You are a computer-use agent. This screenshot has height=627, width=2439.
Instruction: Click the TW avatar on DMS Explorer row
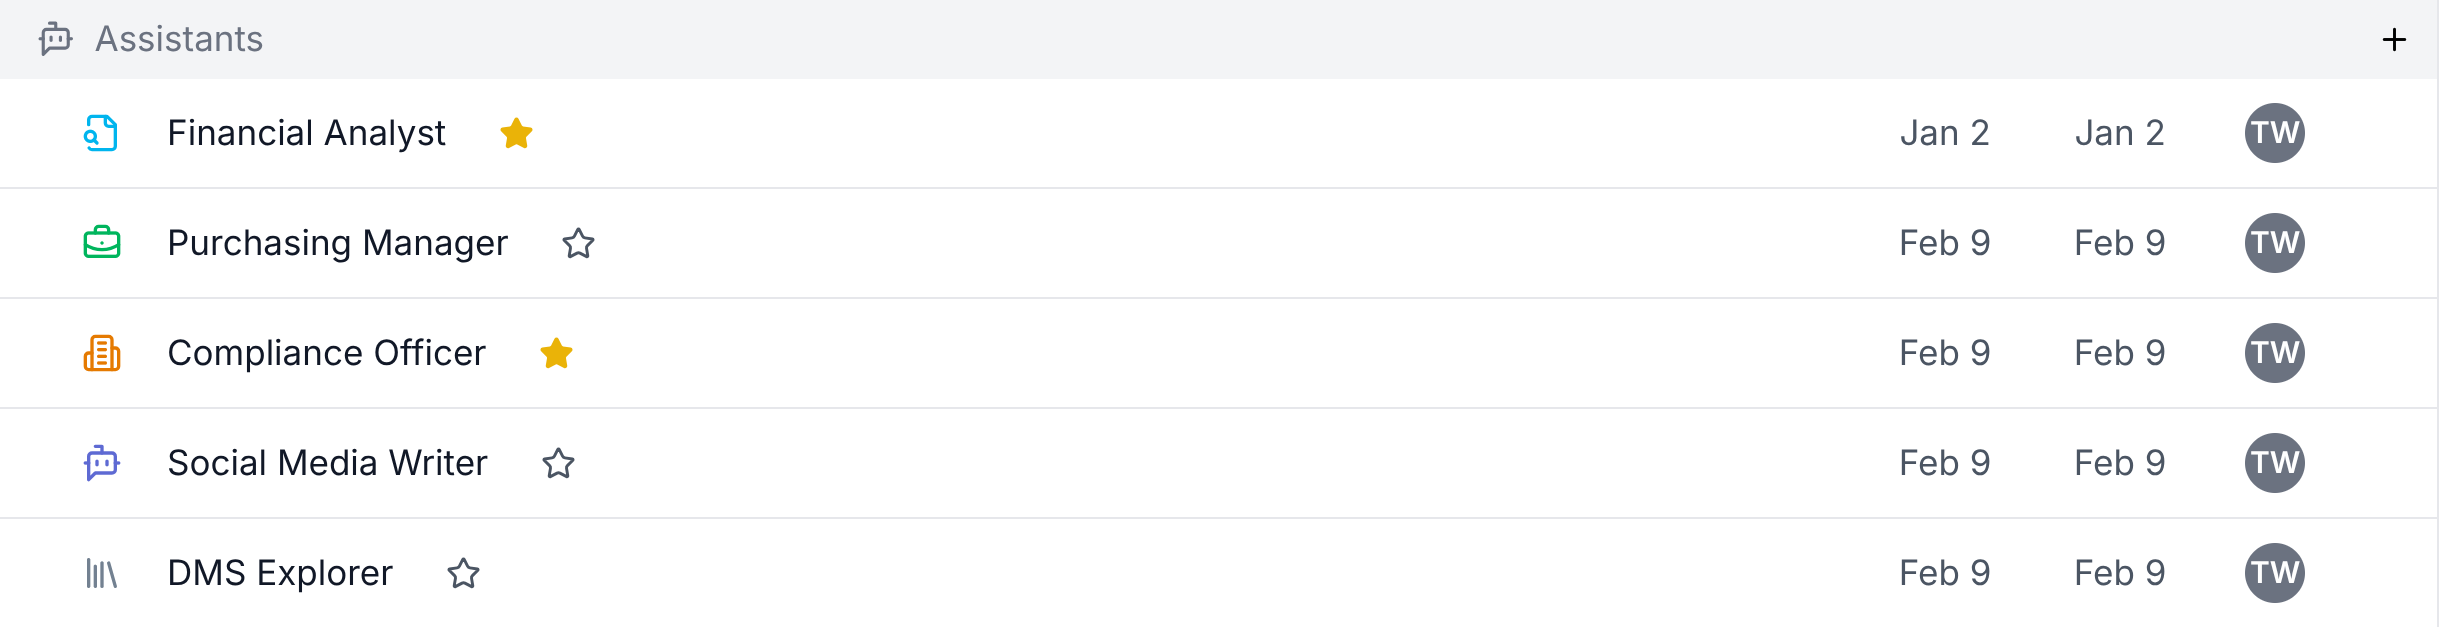point(2274,573)
